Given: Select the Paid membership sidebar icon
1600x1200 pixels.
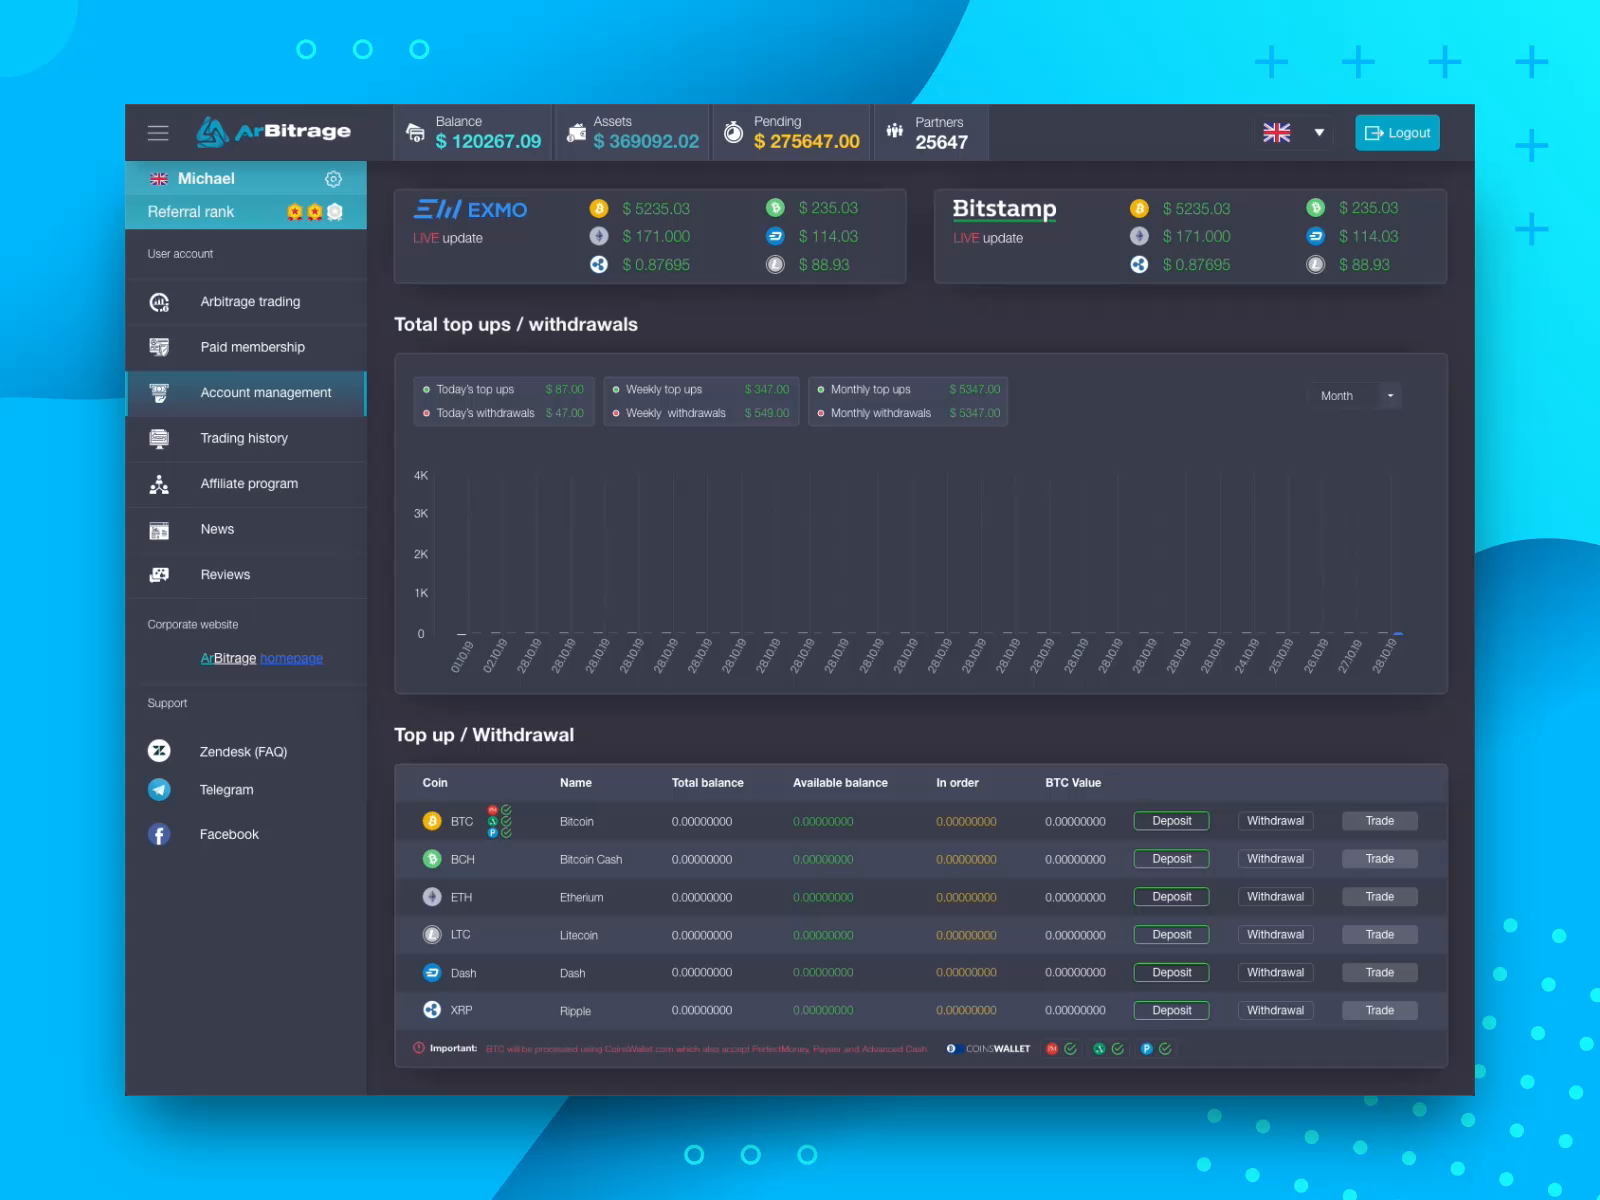Looking at the screenshot, I should click(x=158, y=347).
